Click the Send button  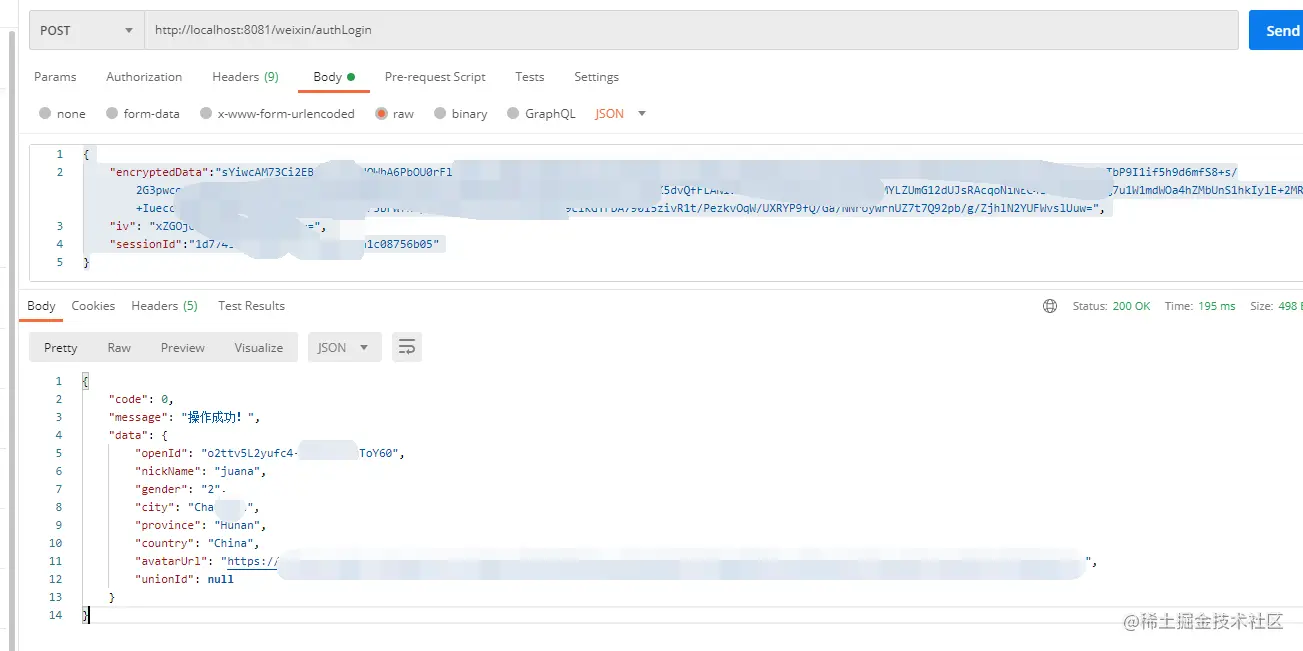(x=1276, y=30)
